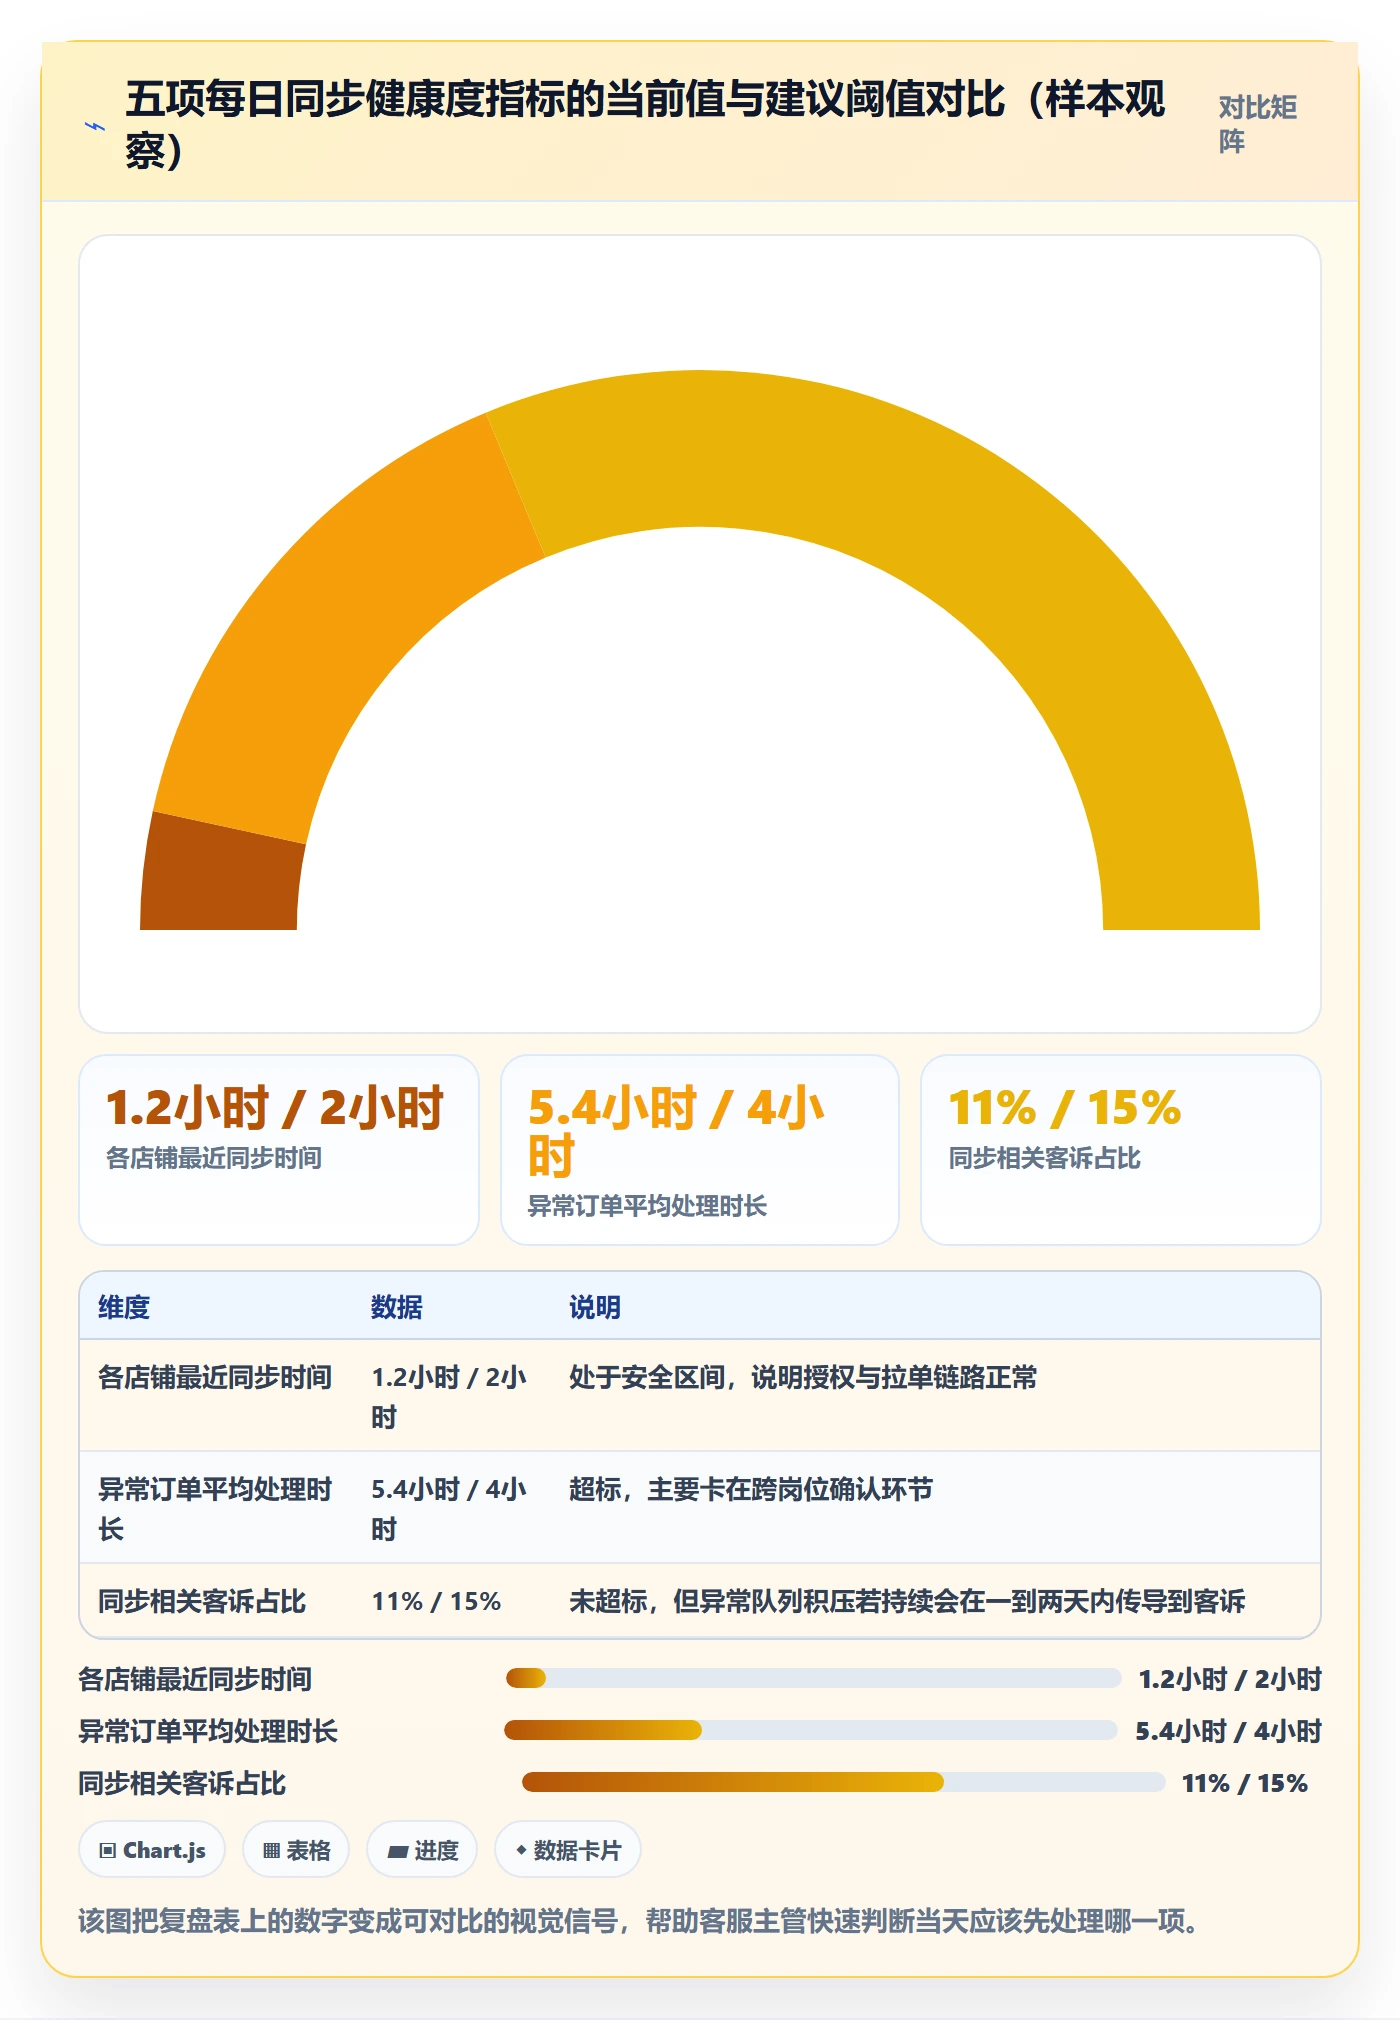Click the note starting with 未超标，但异常队列积压

coord(907,1601)
